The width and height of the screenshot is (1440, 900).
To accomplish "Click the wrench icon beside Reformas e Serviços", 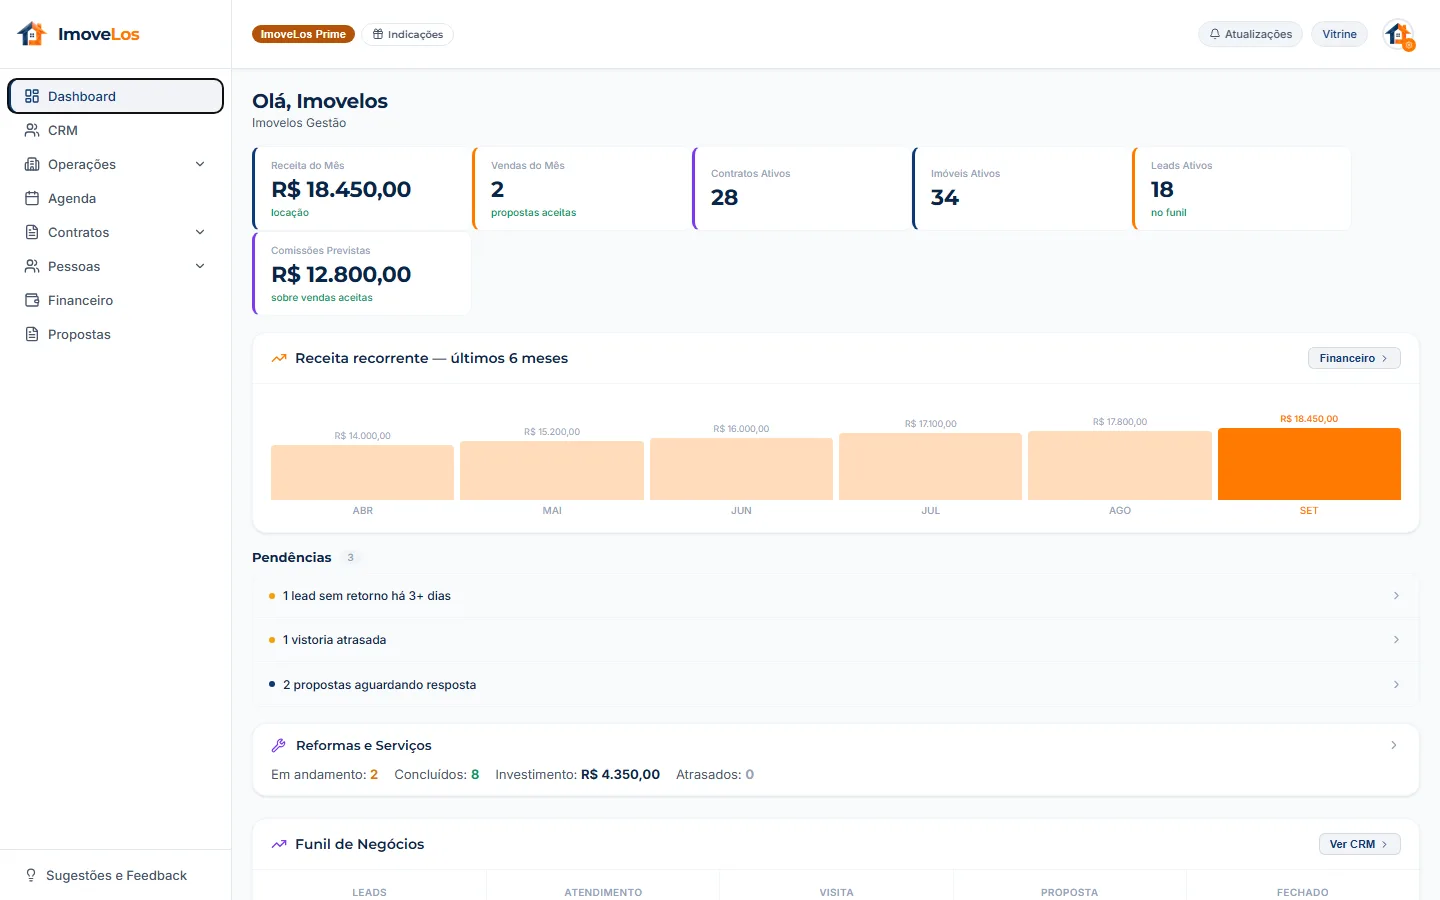I will point(279,745).
